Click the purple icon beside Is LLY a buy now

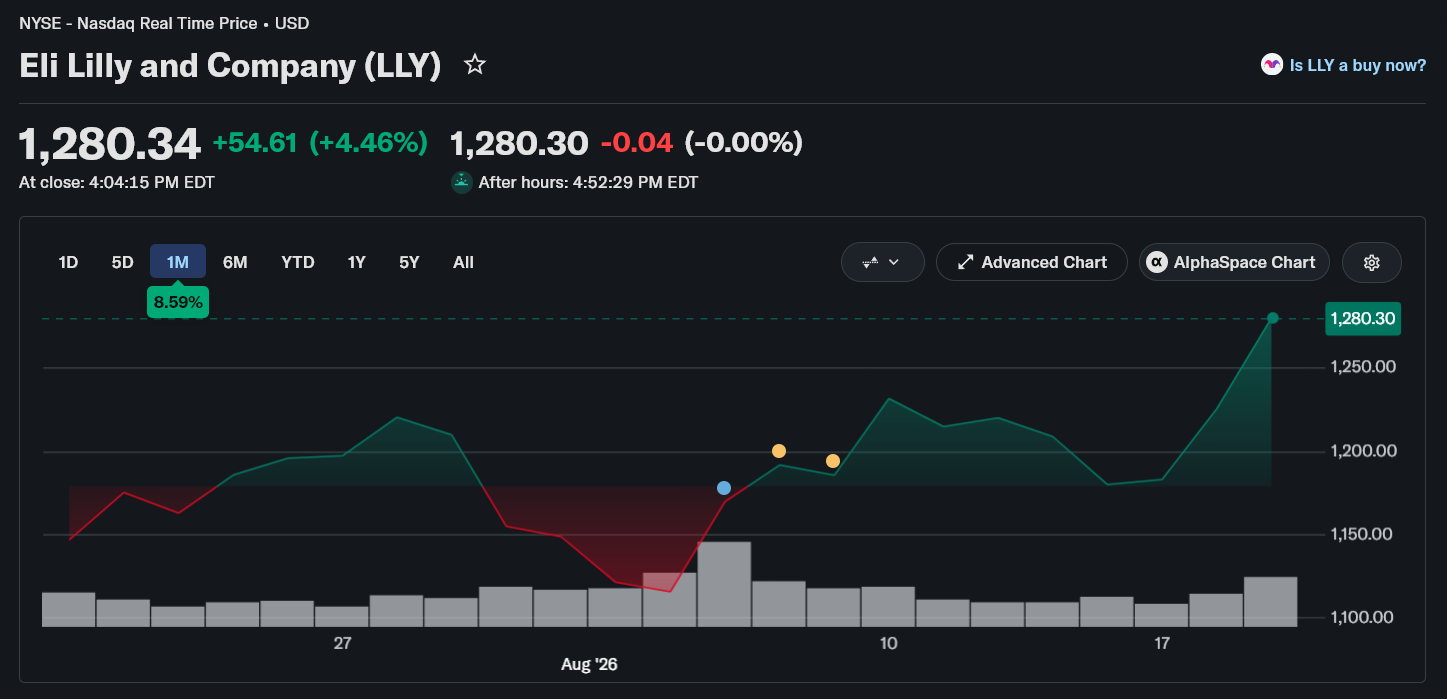pyautogui.click(x=1271, y=65)
